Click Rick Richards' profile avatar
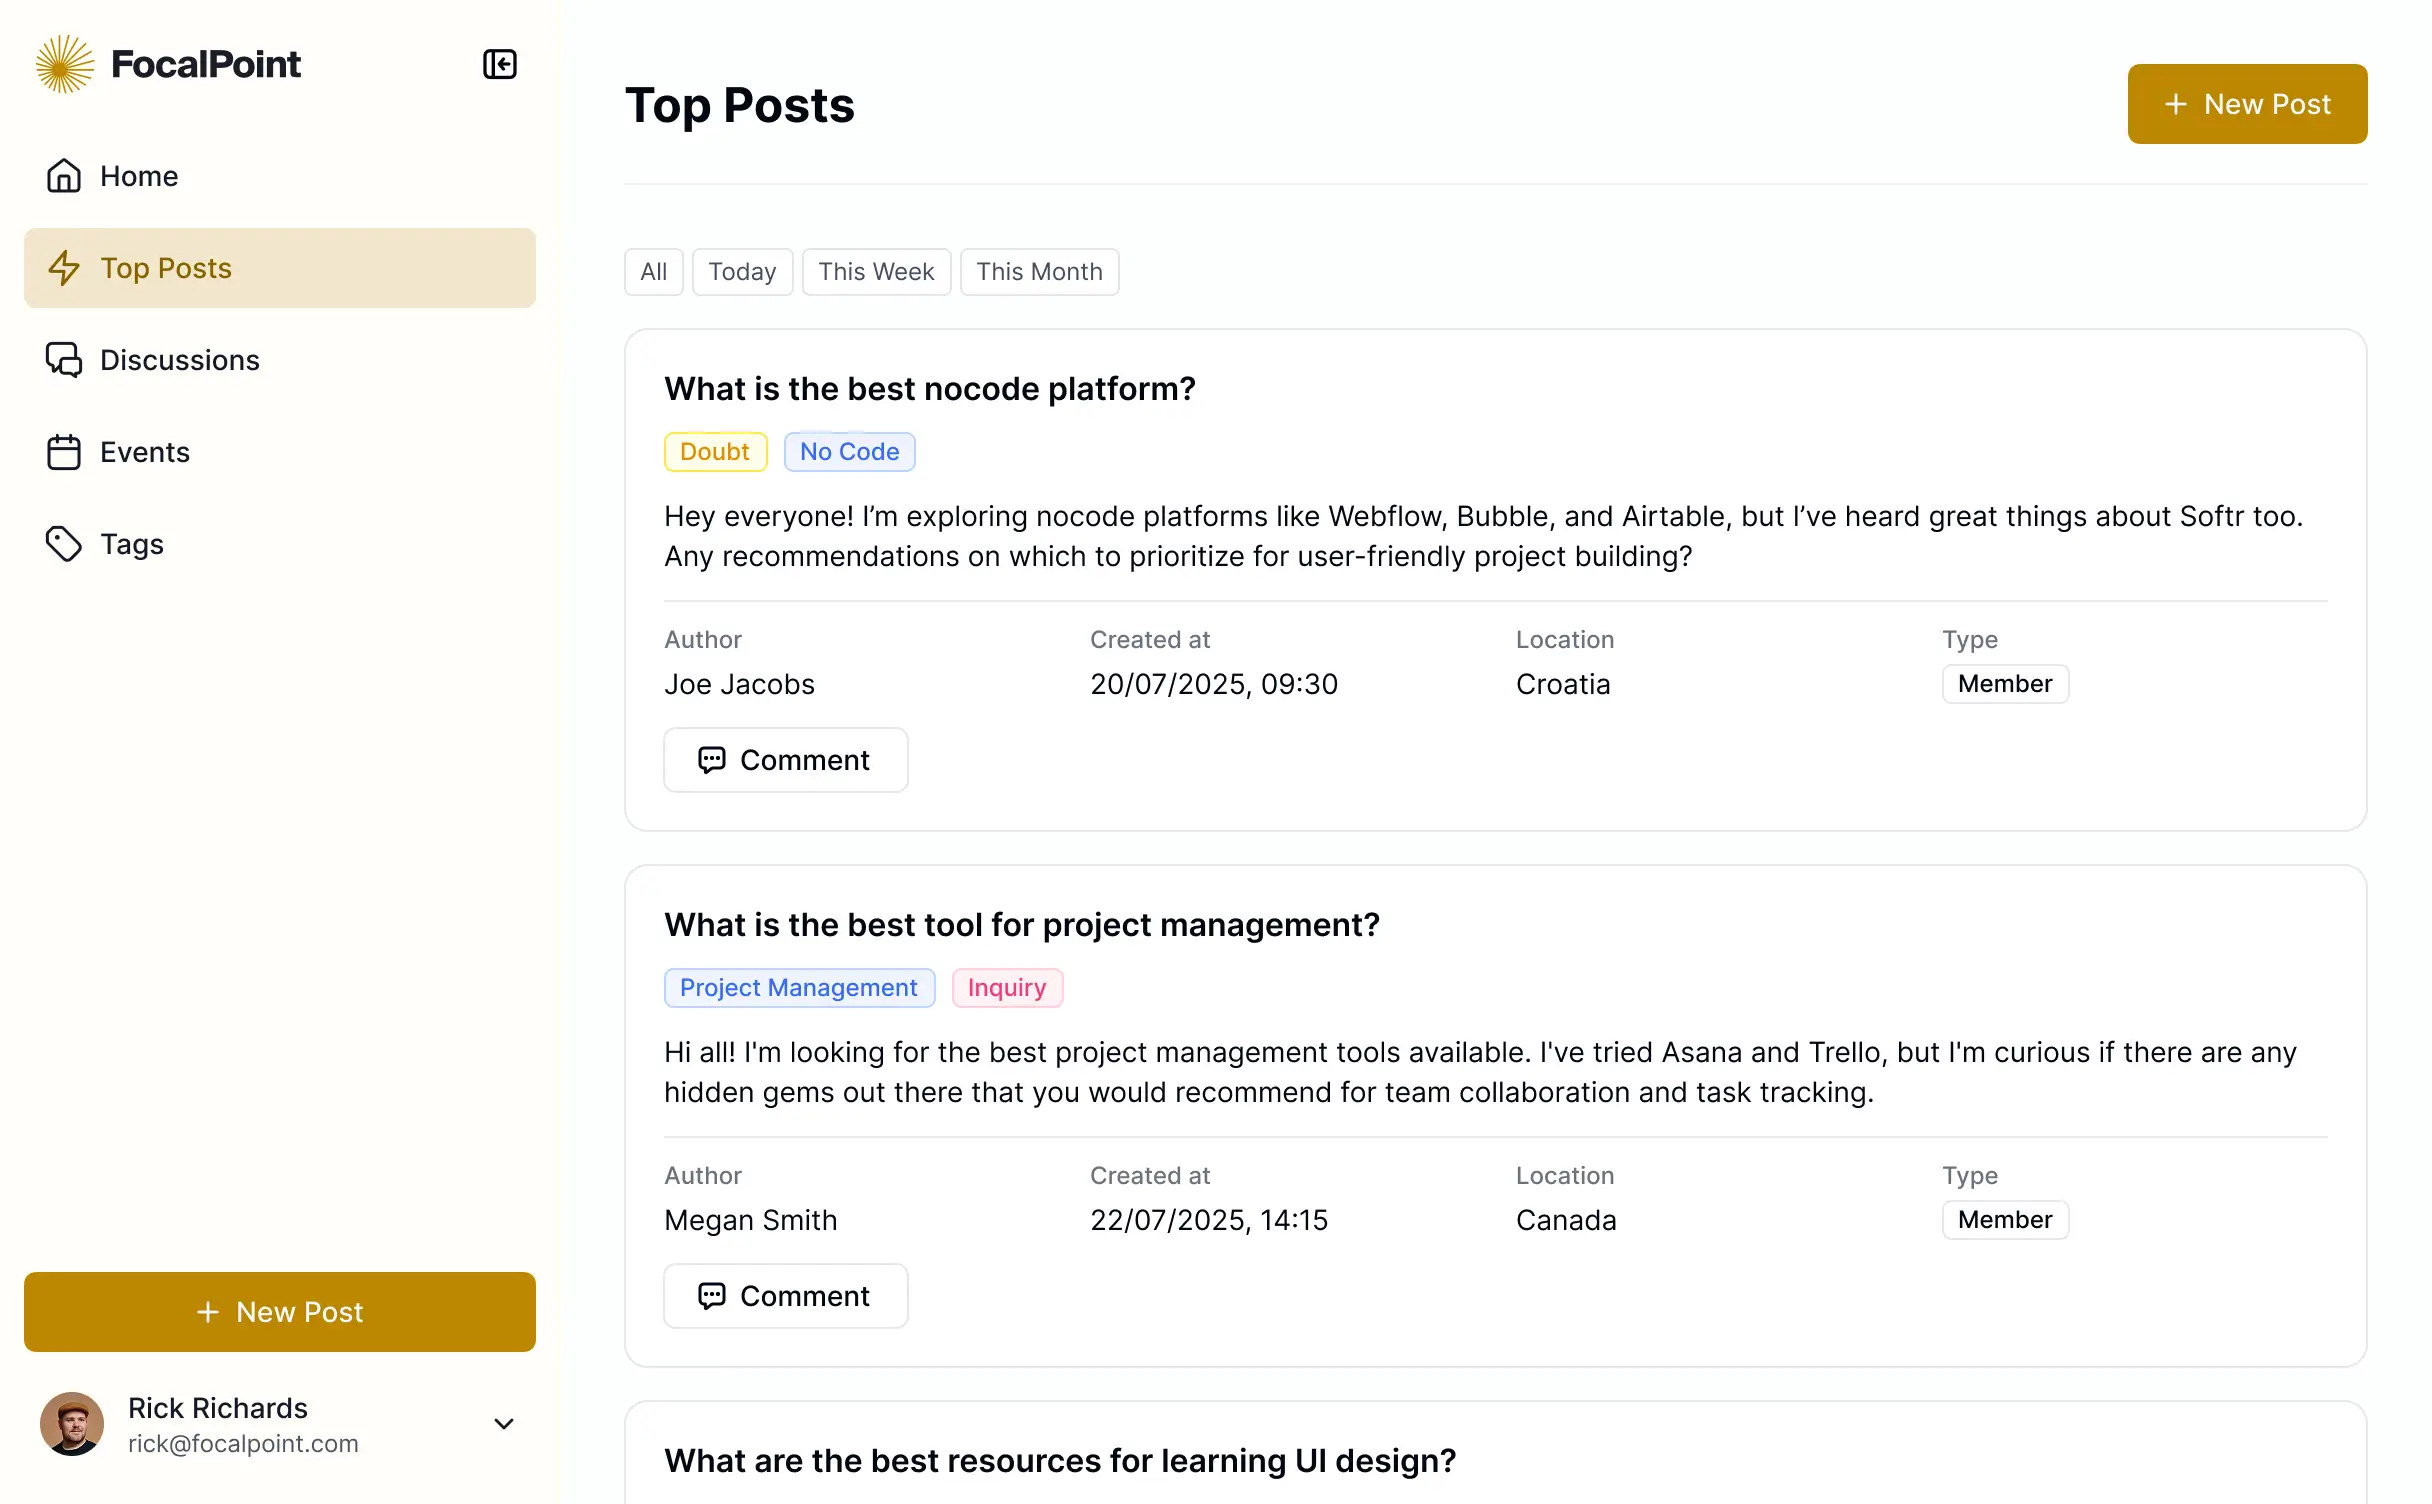 click(x=71, y=1423)
